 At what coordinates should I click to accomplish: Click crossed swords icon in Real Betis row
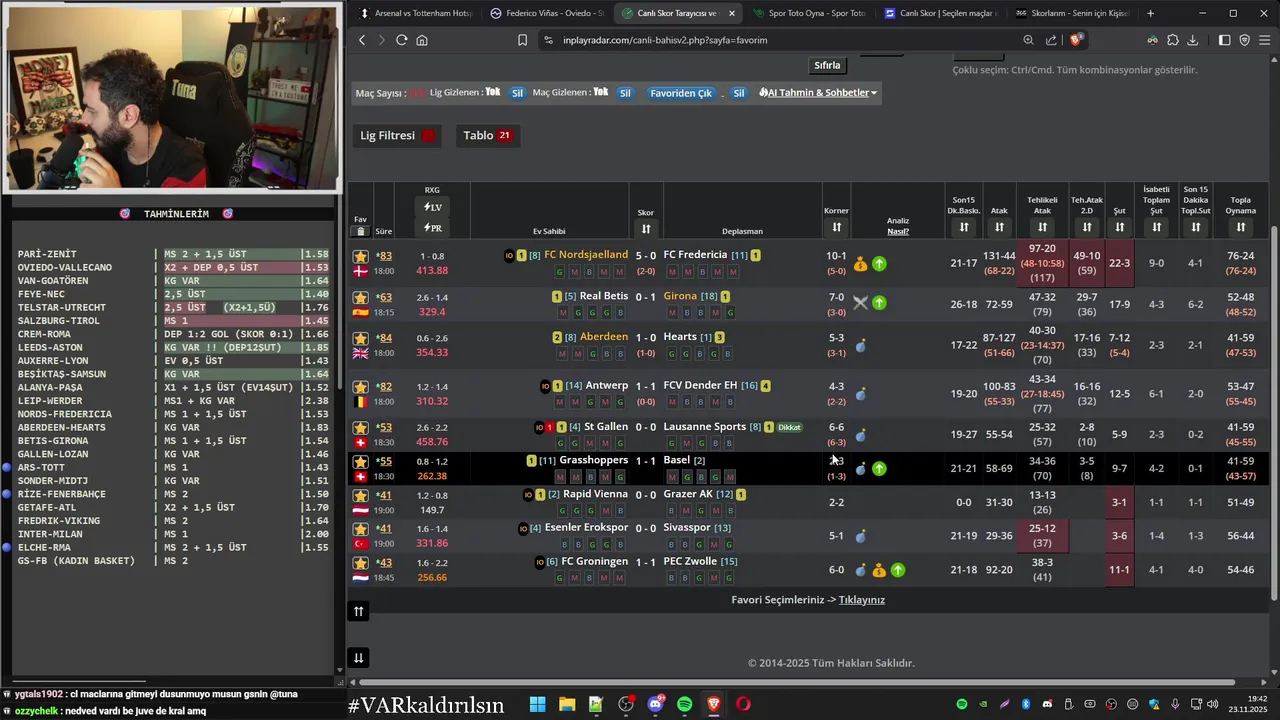click(860, 302)
